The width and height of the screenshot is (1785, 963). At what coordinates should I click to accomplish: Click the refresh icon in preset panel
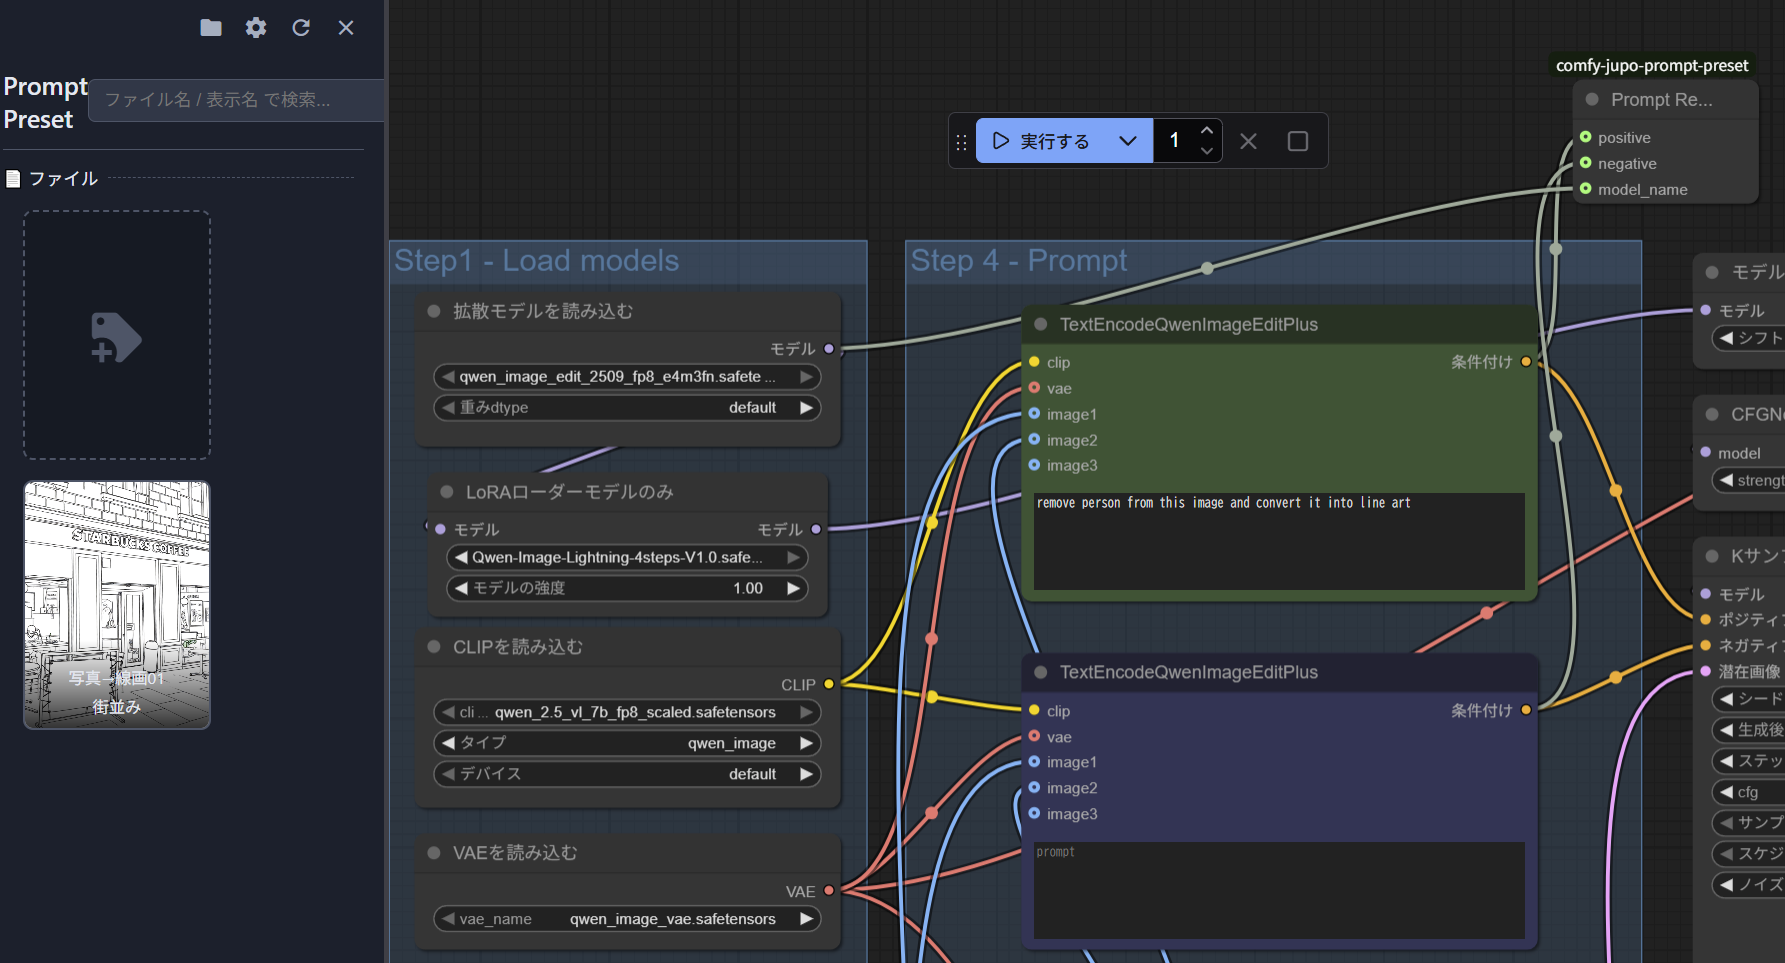(x=301, y=28)
